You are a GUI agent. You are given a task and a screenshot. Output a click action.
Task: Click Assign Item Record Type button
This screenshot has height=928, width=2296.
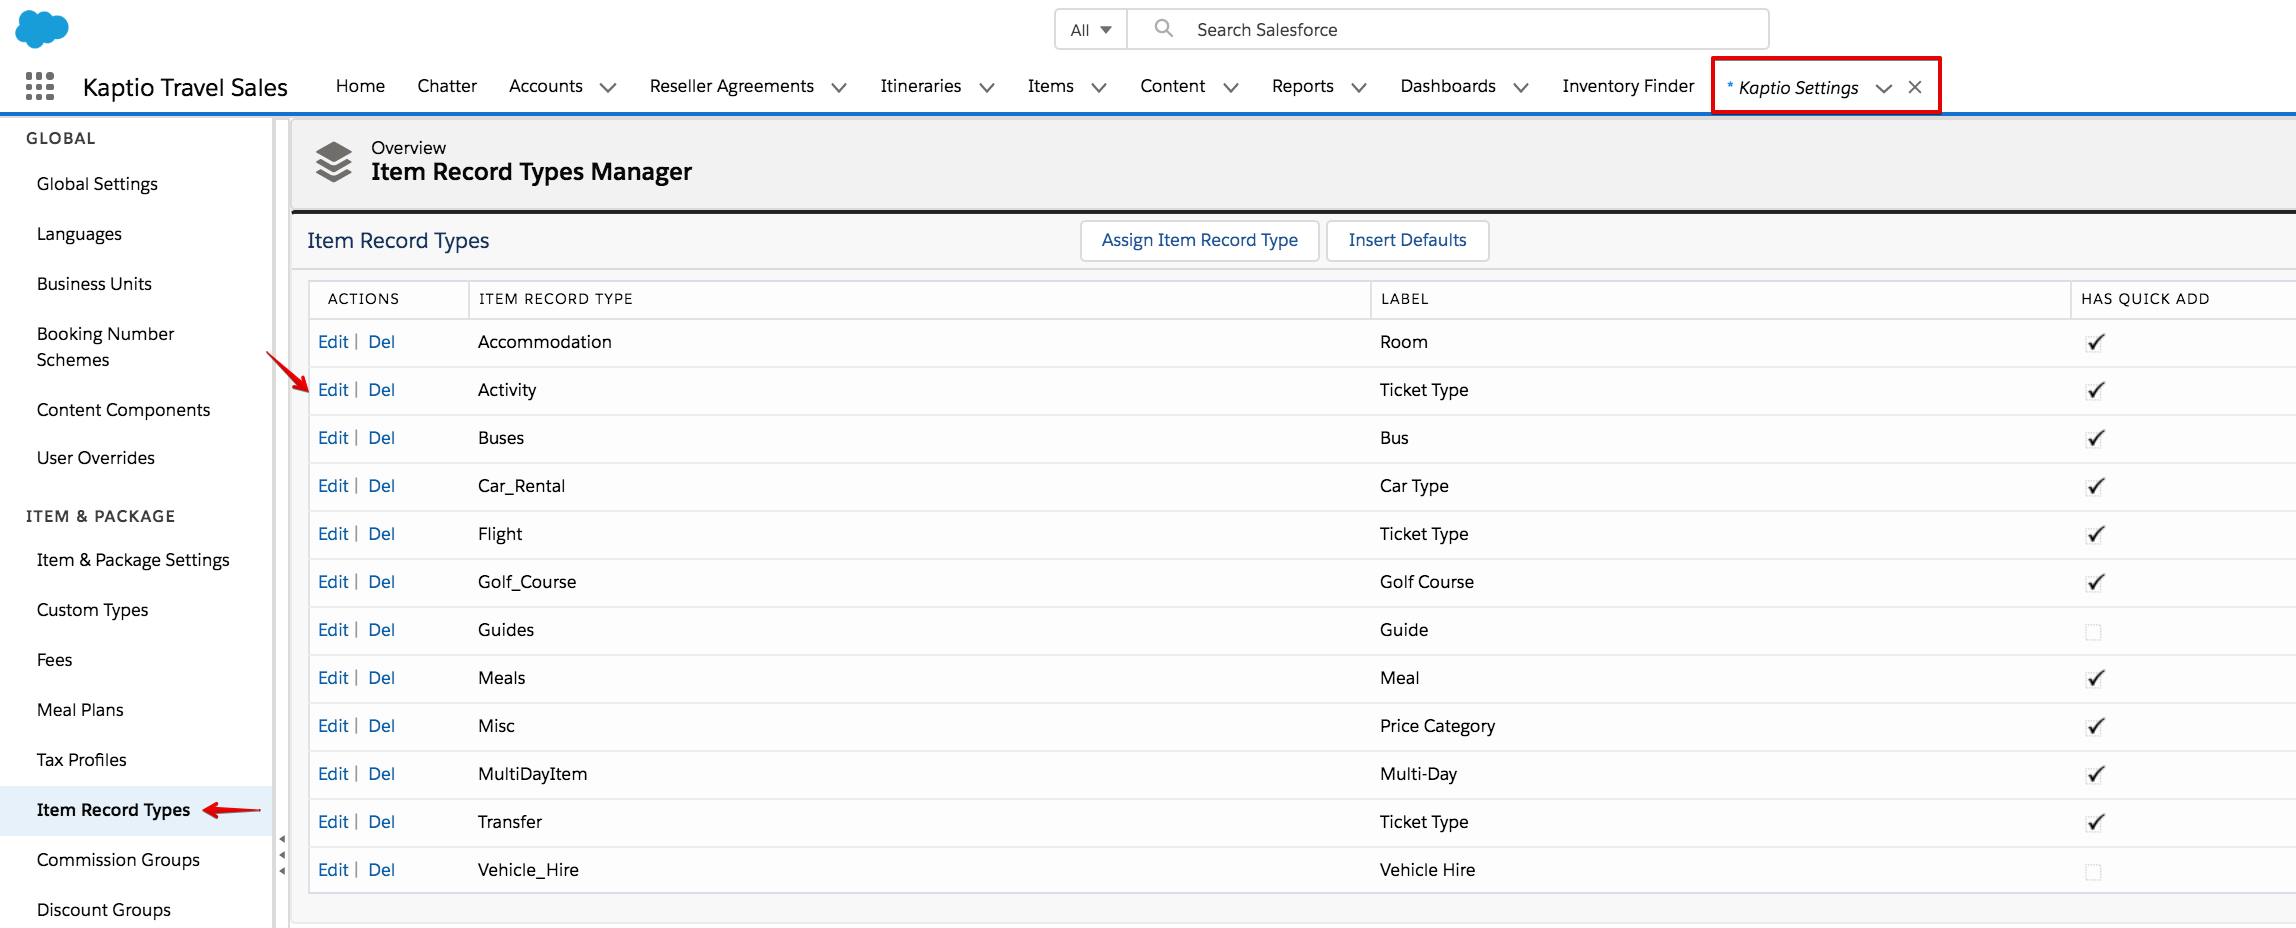coord(1200,241)
